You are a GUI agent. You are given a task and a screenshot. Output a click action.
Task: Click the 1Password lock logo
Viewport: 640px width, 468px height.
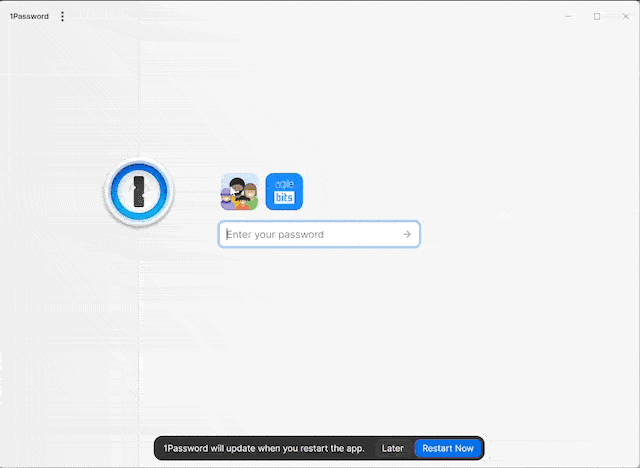139,192
